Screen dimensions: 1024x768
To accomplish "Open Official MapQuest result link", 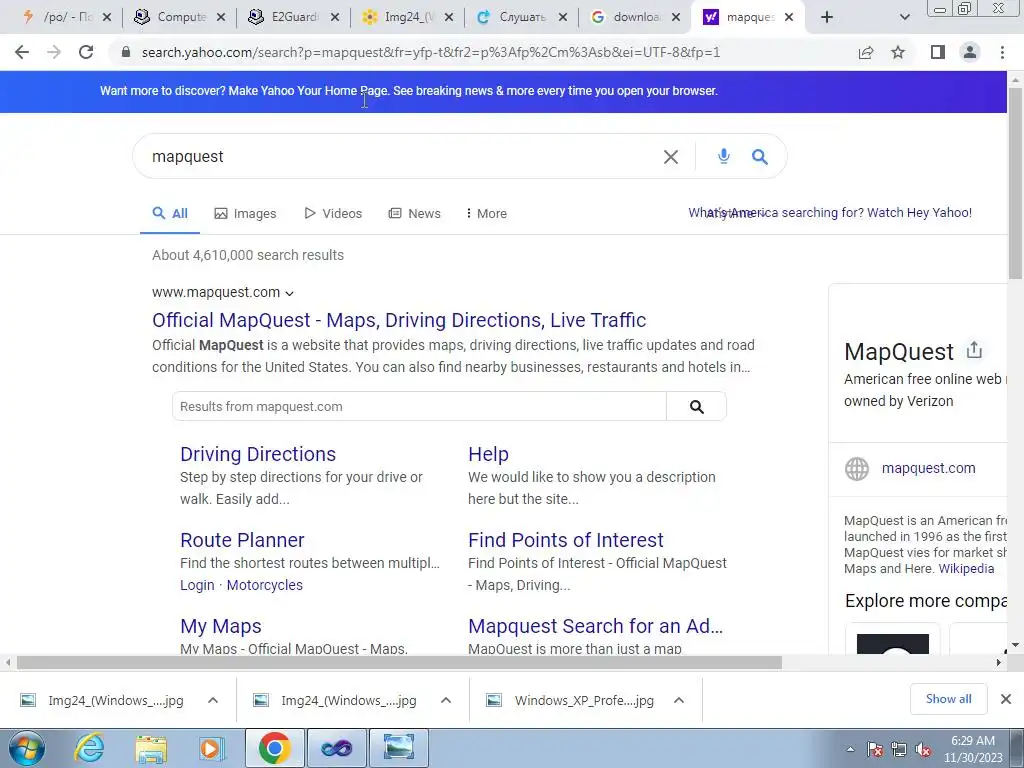I will (x=399, y=320).
